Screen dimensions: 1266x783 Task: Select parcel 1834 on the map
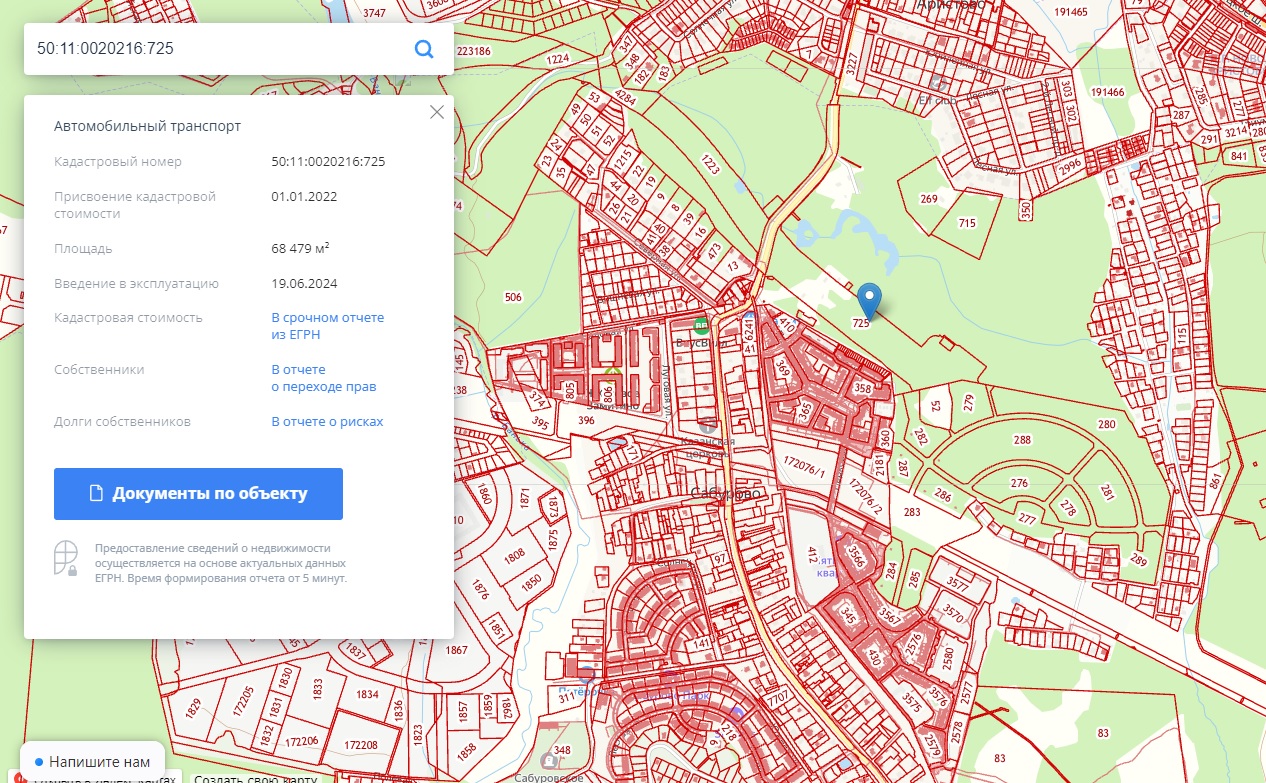coord(367,695)
